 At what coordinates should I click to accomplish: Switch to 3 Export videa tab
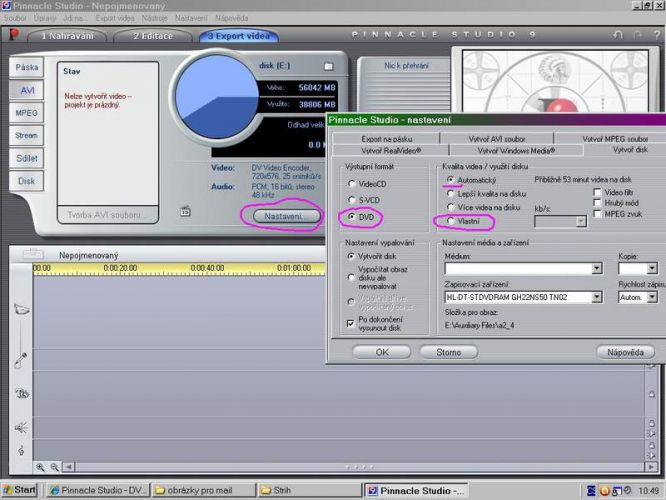coord(239,36)
